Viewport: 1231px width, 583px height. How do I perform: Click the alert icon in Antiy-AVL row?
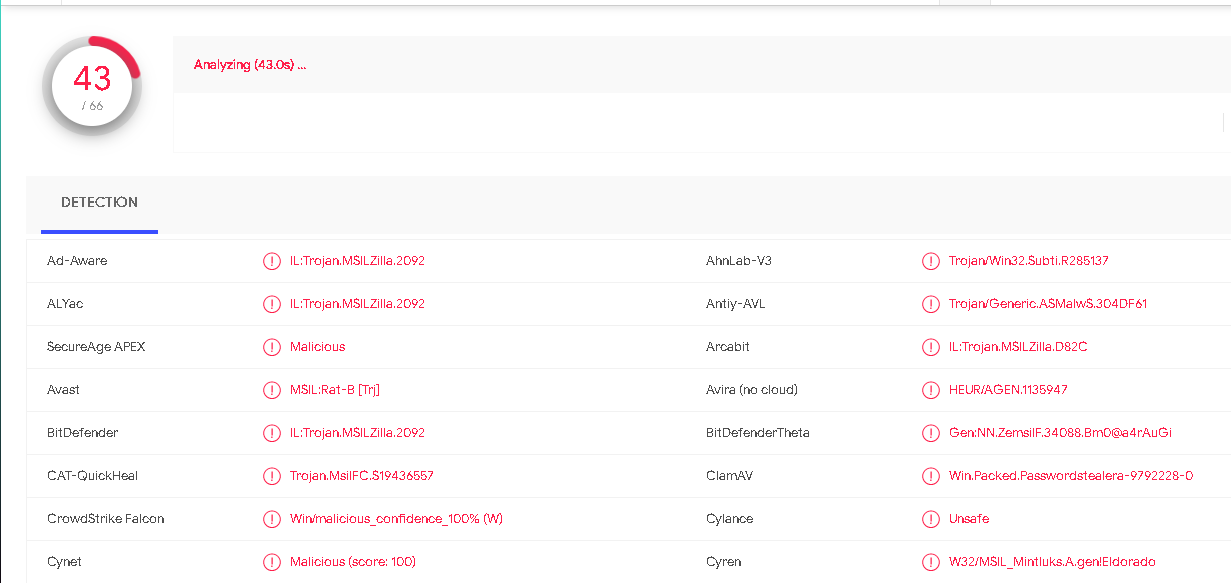coord(930,304)
